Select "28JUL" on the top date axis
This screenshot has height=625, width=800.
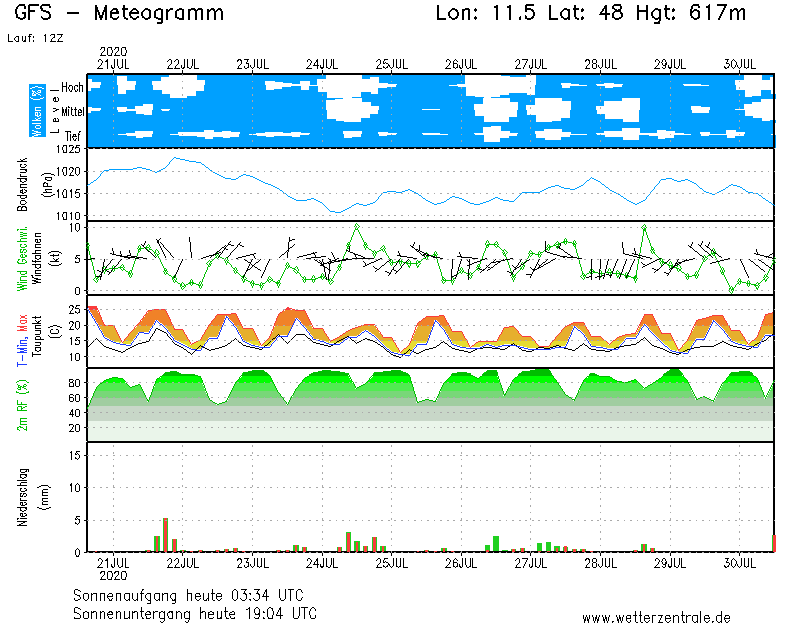pos(601,64)
